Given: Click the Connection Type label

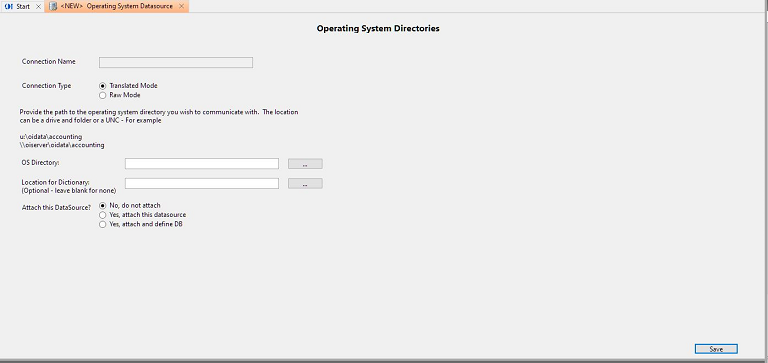Looking at the screenshot, I should pyautogui.click(x=47, y=86).
